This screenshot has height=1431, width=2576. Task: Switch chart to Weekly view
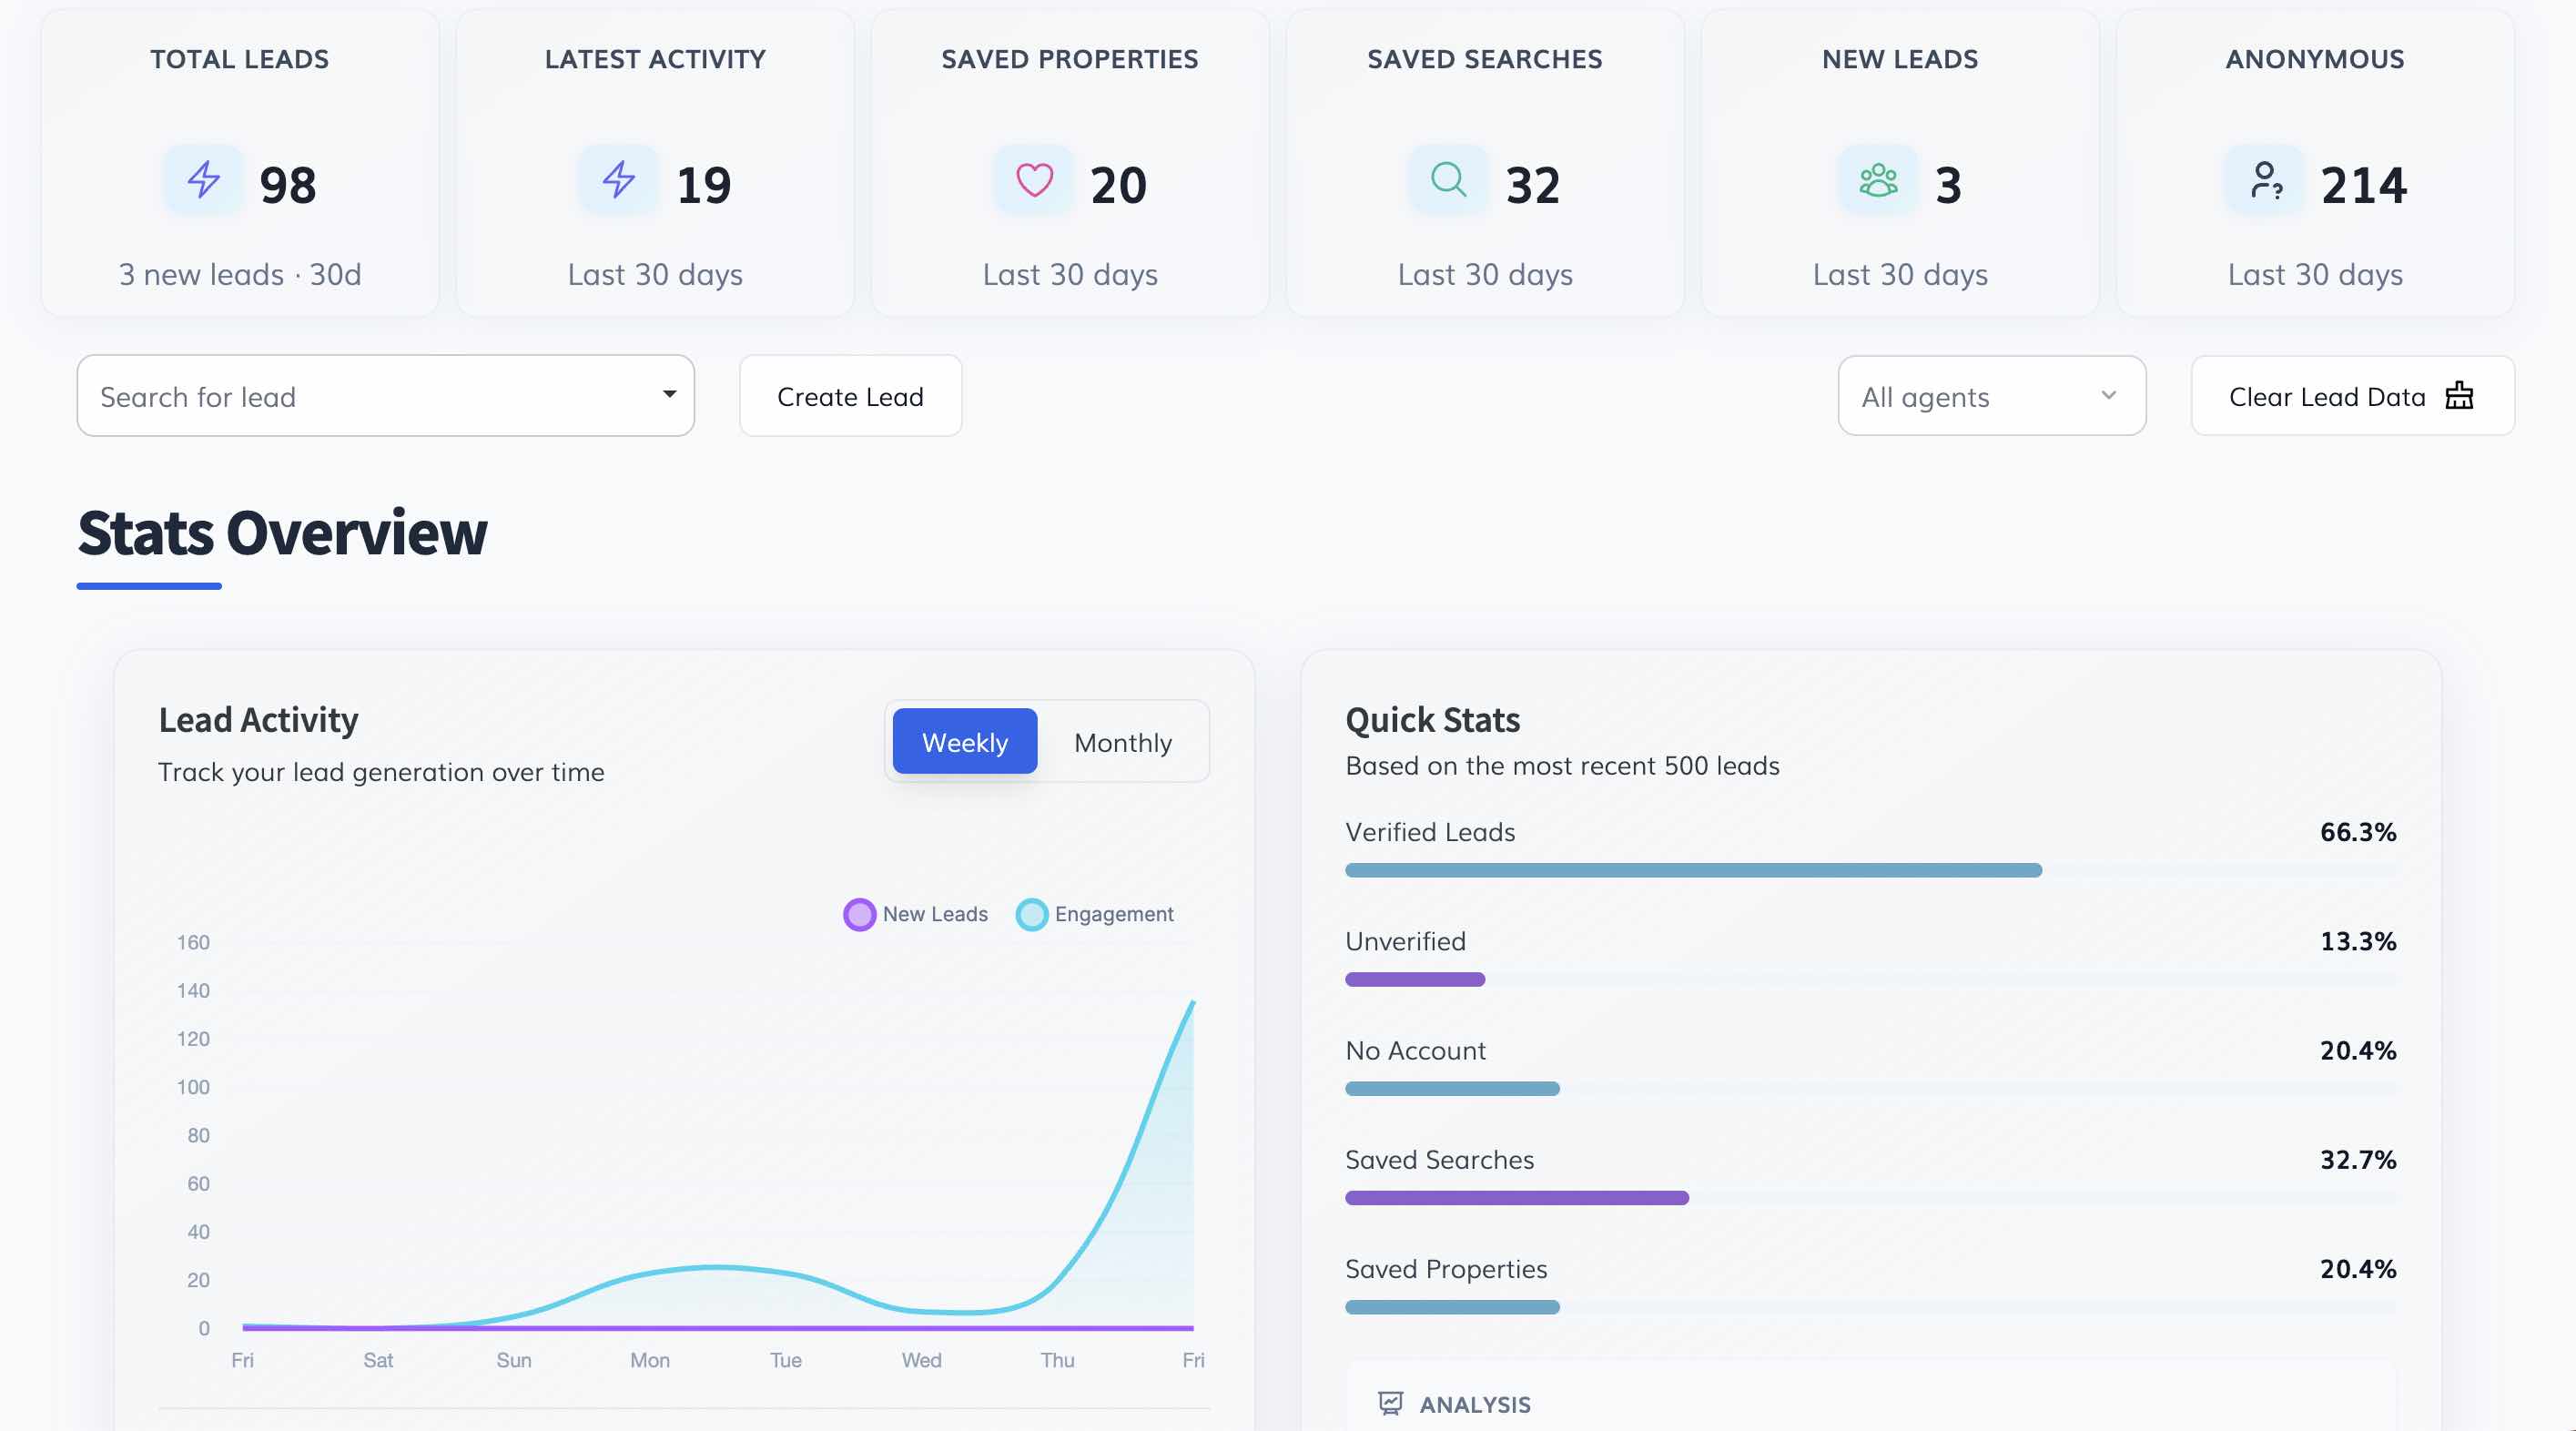tap(964, 742)
